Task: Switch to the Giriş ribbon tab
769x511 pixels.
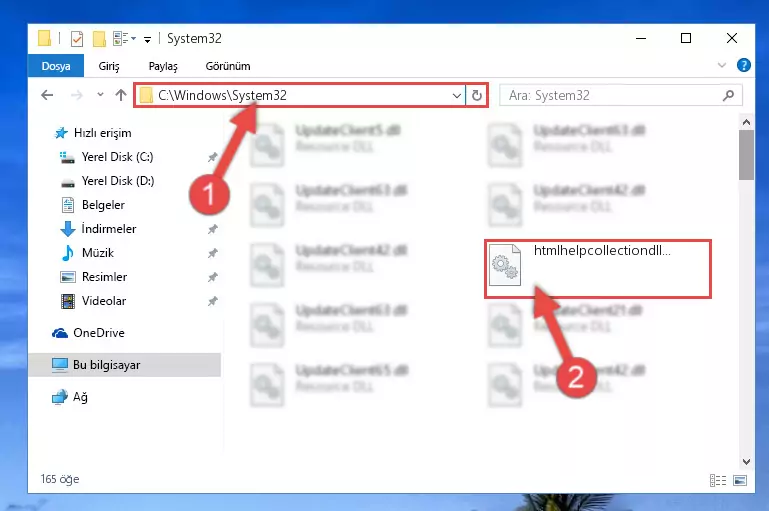Action: (x=109, y=66)
